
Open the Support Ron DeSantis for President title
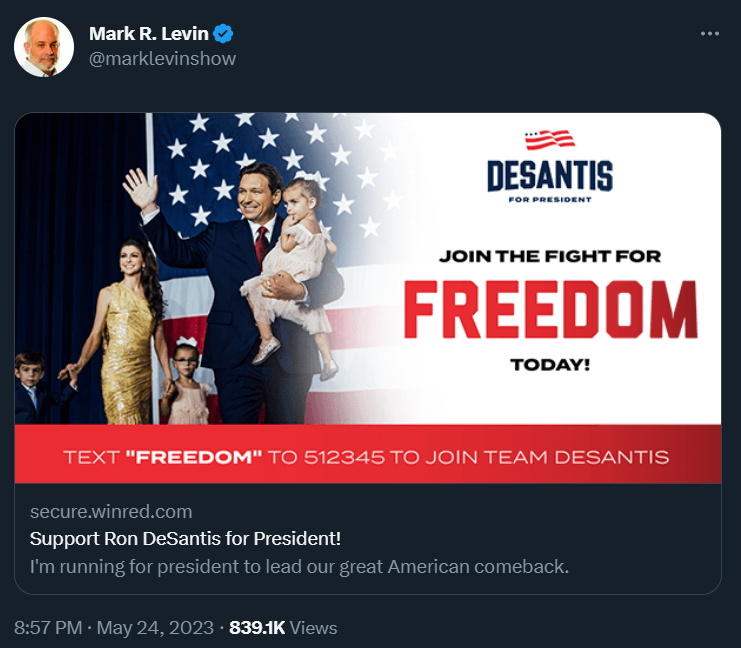tap(185, 539)
